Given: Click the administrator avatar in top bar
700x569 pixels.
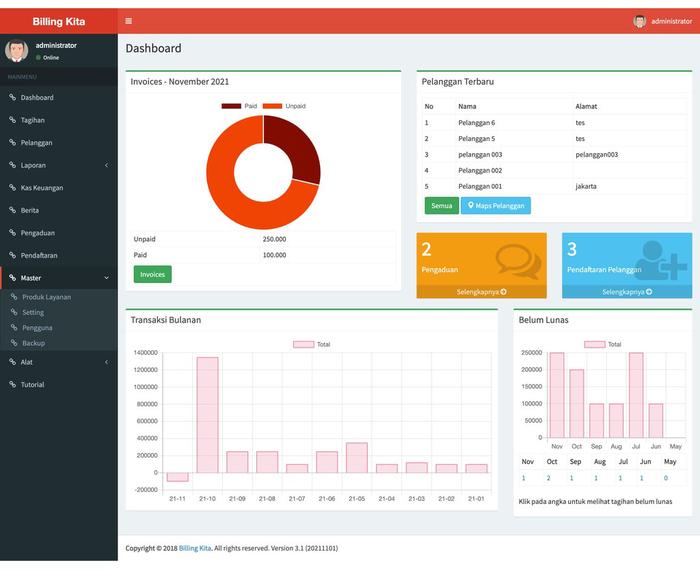Looking at the screenshot, I should click(639, 21).
